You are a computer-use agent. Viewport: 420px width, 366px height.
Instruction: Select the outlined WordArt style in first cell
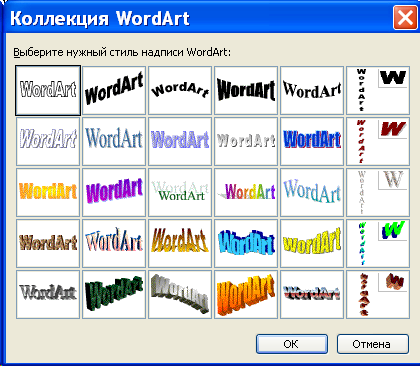(48, 90)
